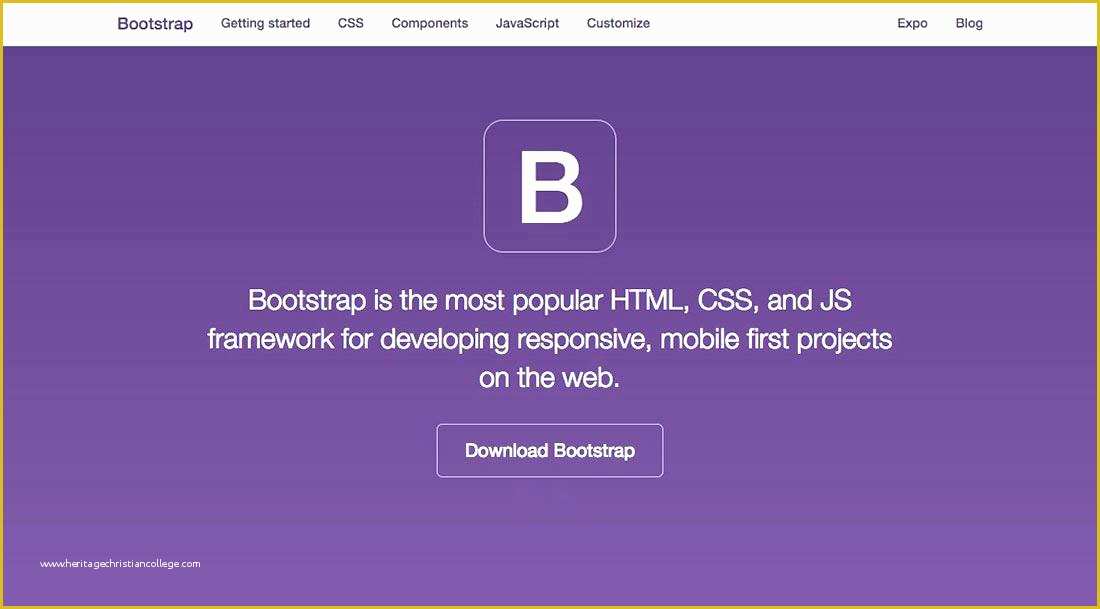1100x609 pixels.
Task: Go to the CSS section
Action: 351,23
